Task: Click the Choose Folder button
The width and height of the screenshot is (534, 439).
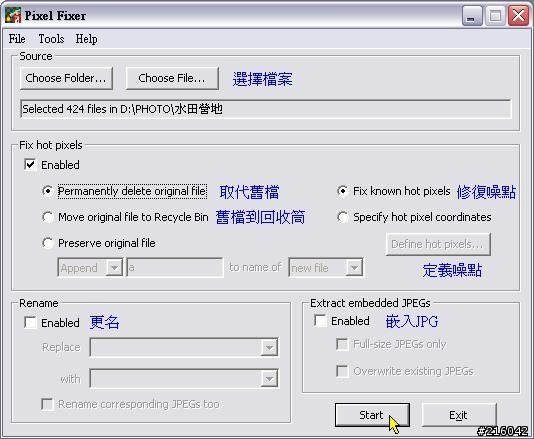Action: (x=66, y=78)
